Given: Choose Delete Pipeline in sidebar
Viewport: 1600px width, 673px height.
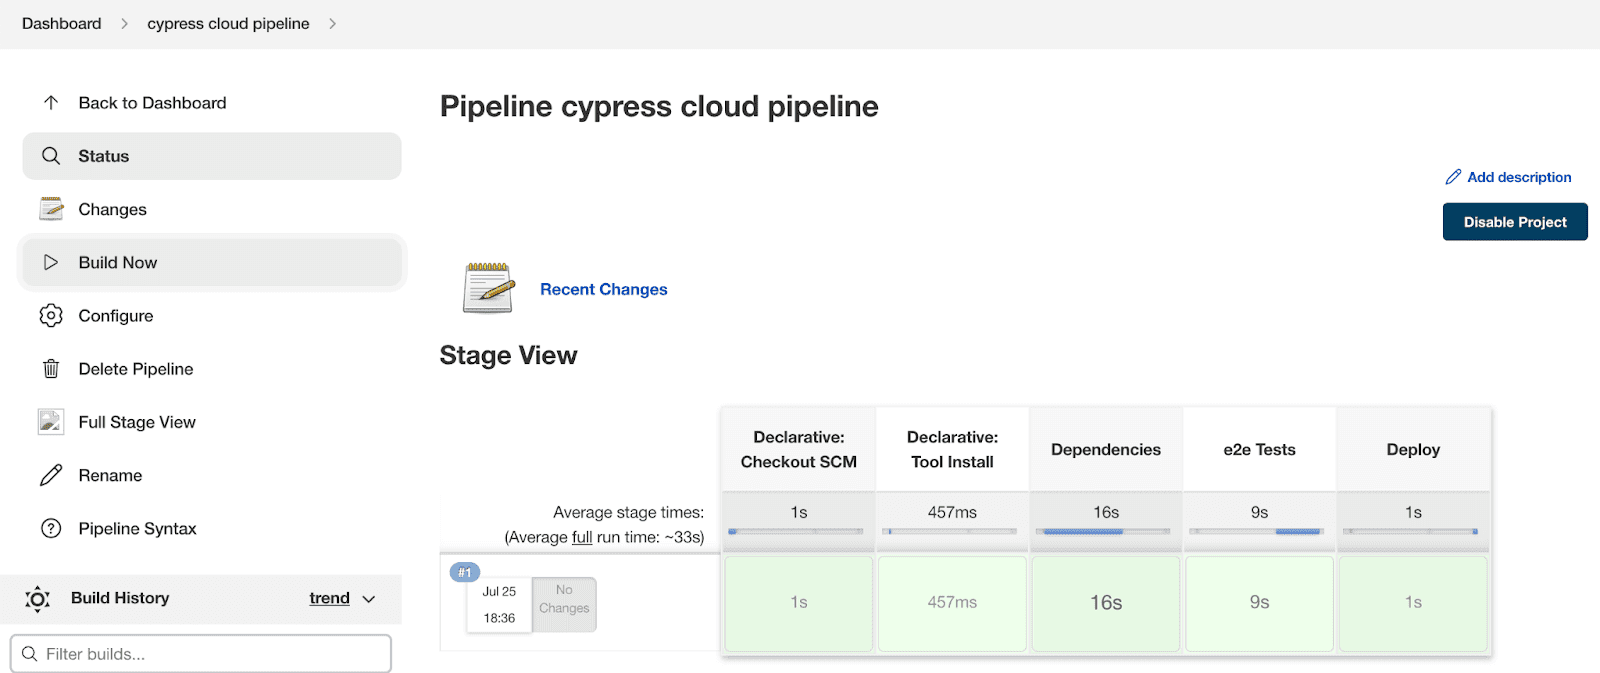Looking at the screenshot, I should point(212,369).
